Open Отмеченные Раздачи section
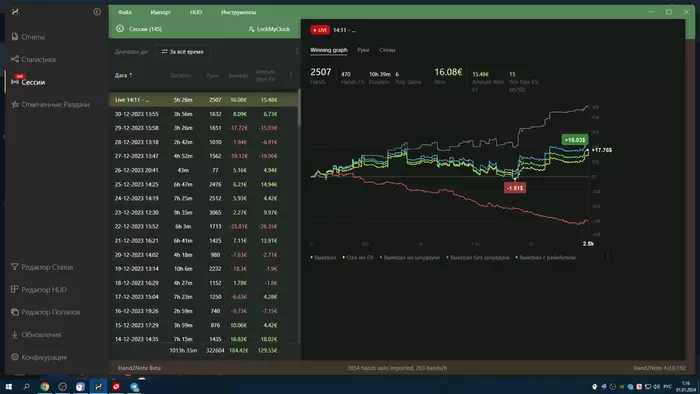 click(50, 104)
